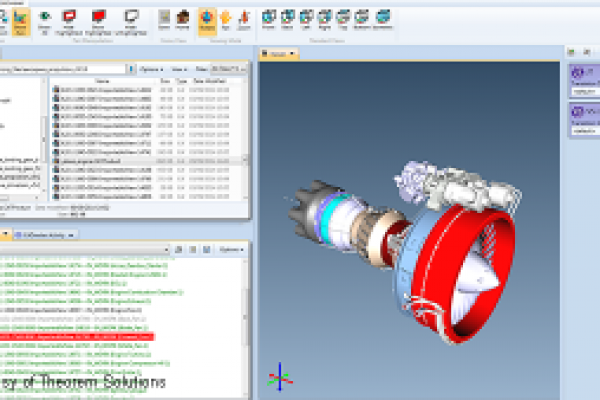Switch to the Front standard view
The width and height of the screenshot is (600, 400).
click(x=269, y=18)
